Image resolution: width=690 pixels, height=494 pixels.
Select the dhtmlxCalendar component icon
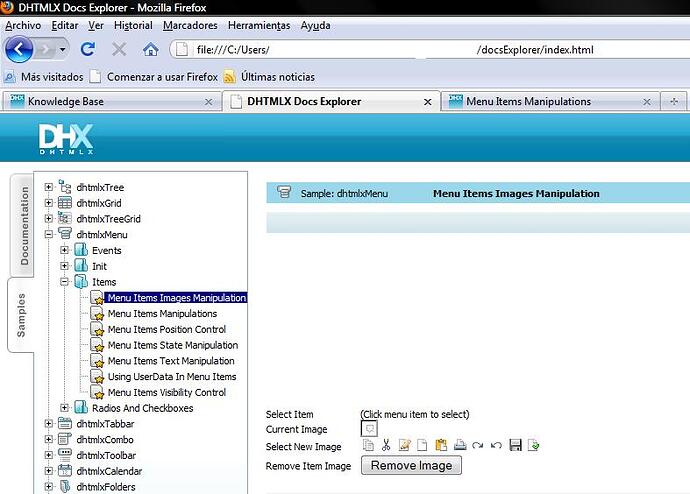tap(65, 471)
